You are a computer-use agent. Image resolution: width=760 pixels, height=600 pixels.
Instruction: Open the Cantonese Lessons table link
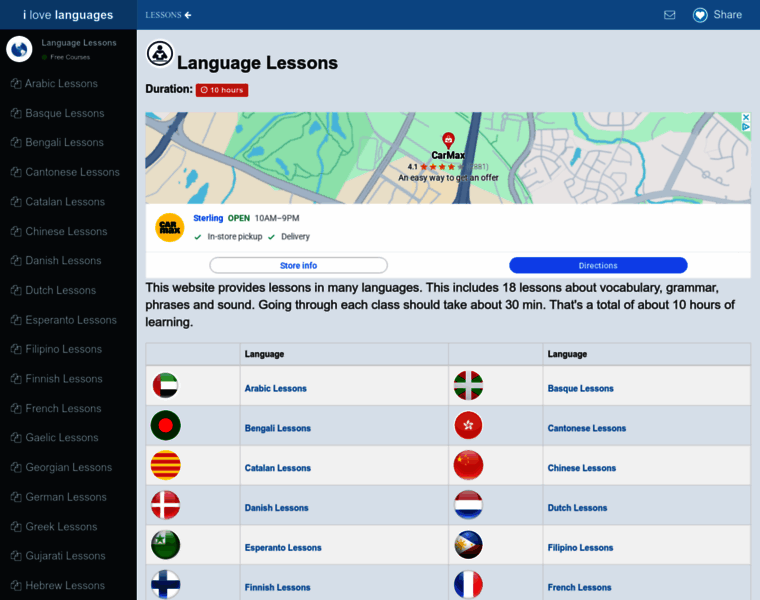click(x=586, y=428)
